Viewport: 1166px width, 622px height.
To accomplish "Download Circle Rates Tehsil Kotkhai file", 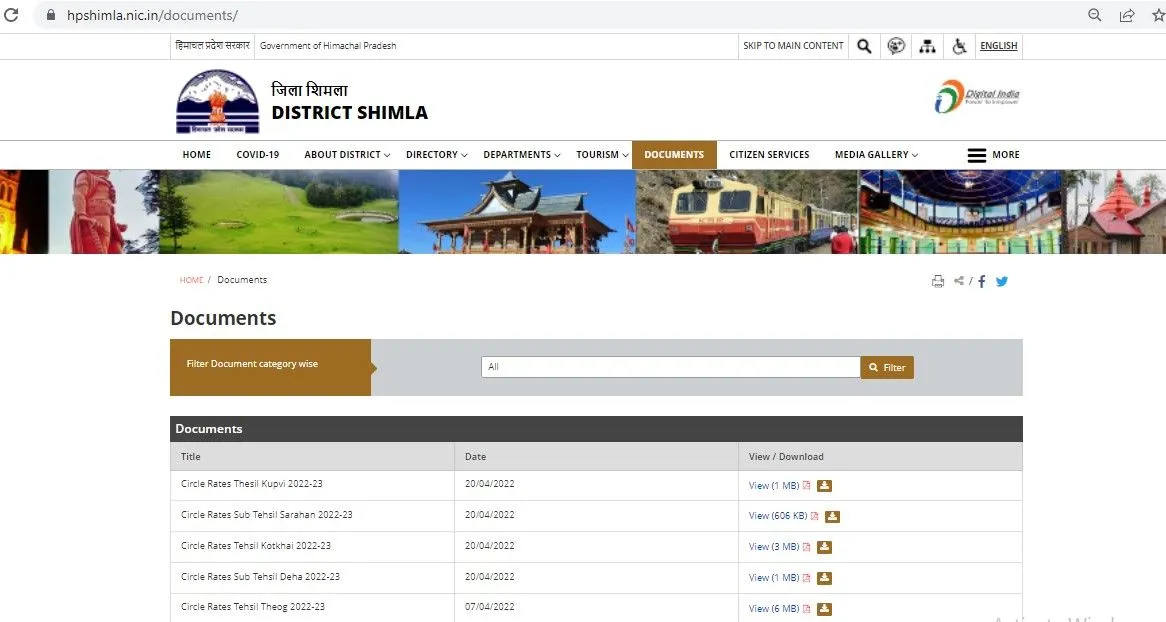I will 824,547.
